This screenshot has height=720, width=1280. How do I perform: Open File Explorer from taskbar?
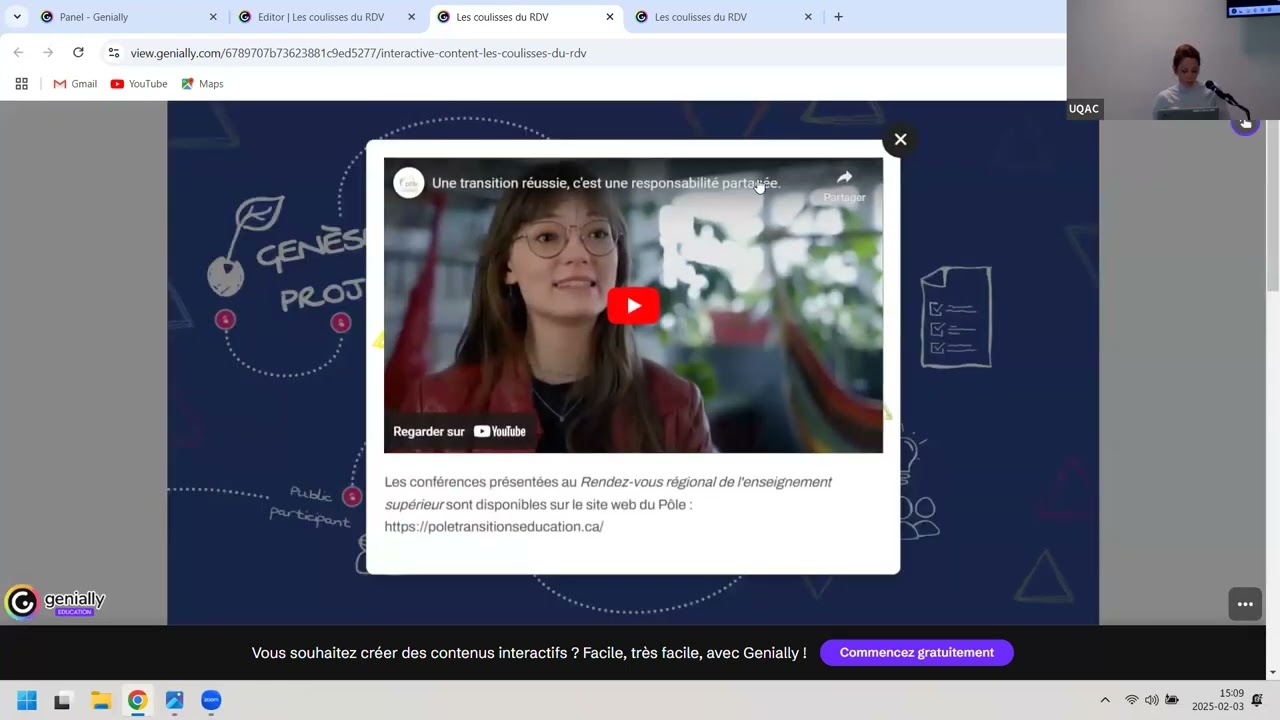[101, 700]
